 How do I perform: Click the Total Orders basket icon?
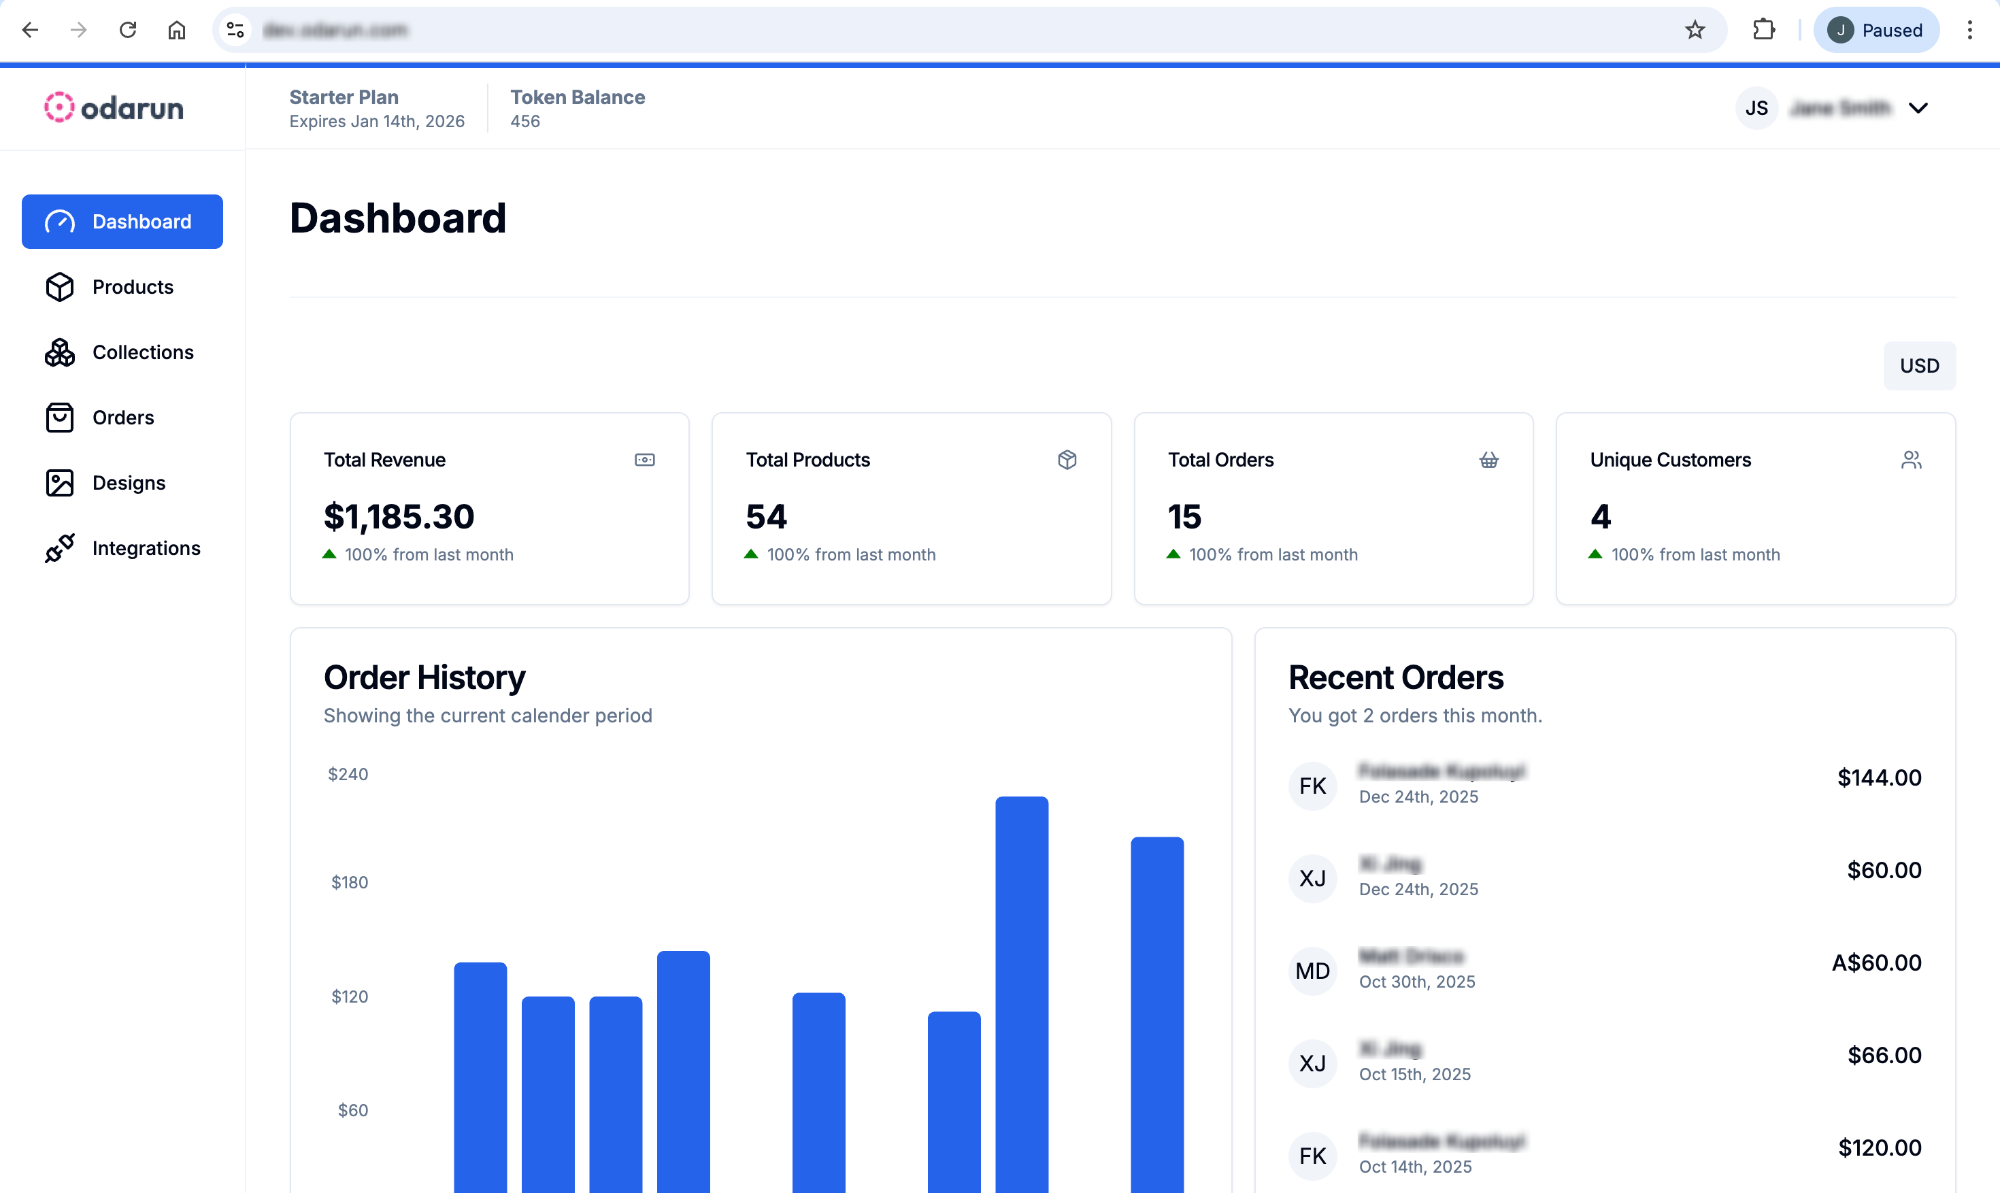(1489, 460)
